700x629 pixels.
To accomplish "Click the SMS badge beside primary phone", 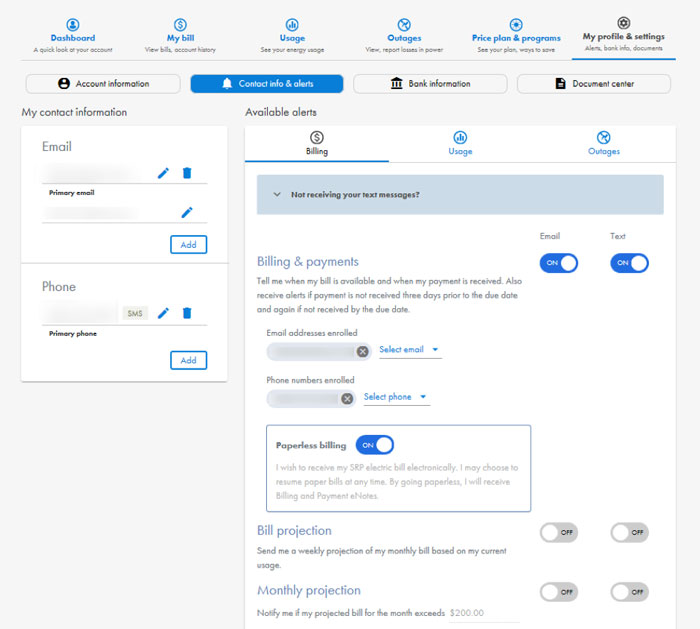I will tap(135, 313).
